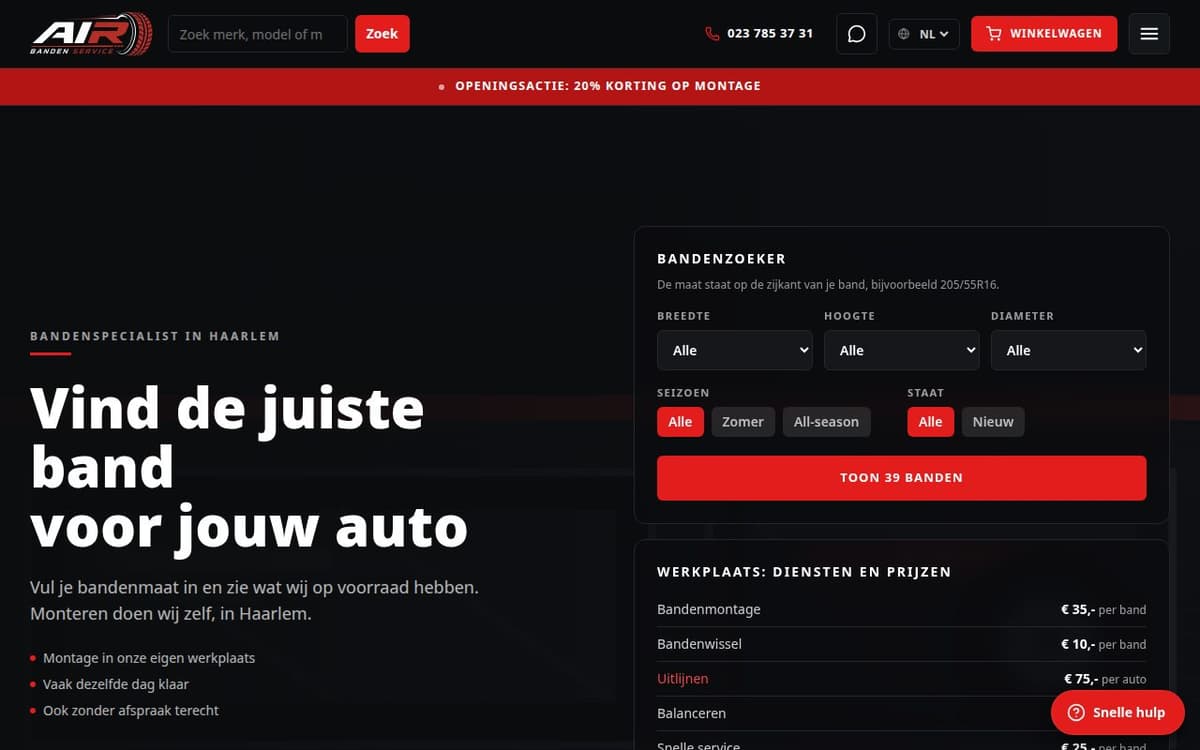This screenshot has width=1200, height=750.
Task: Select the Nieuw condition filter
Action: [x=993, y=421]
